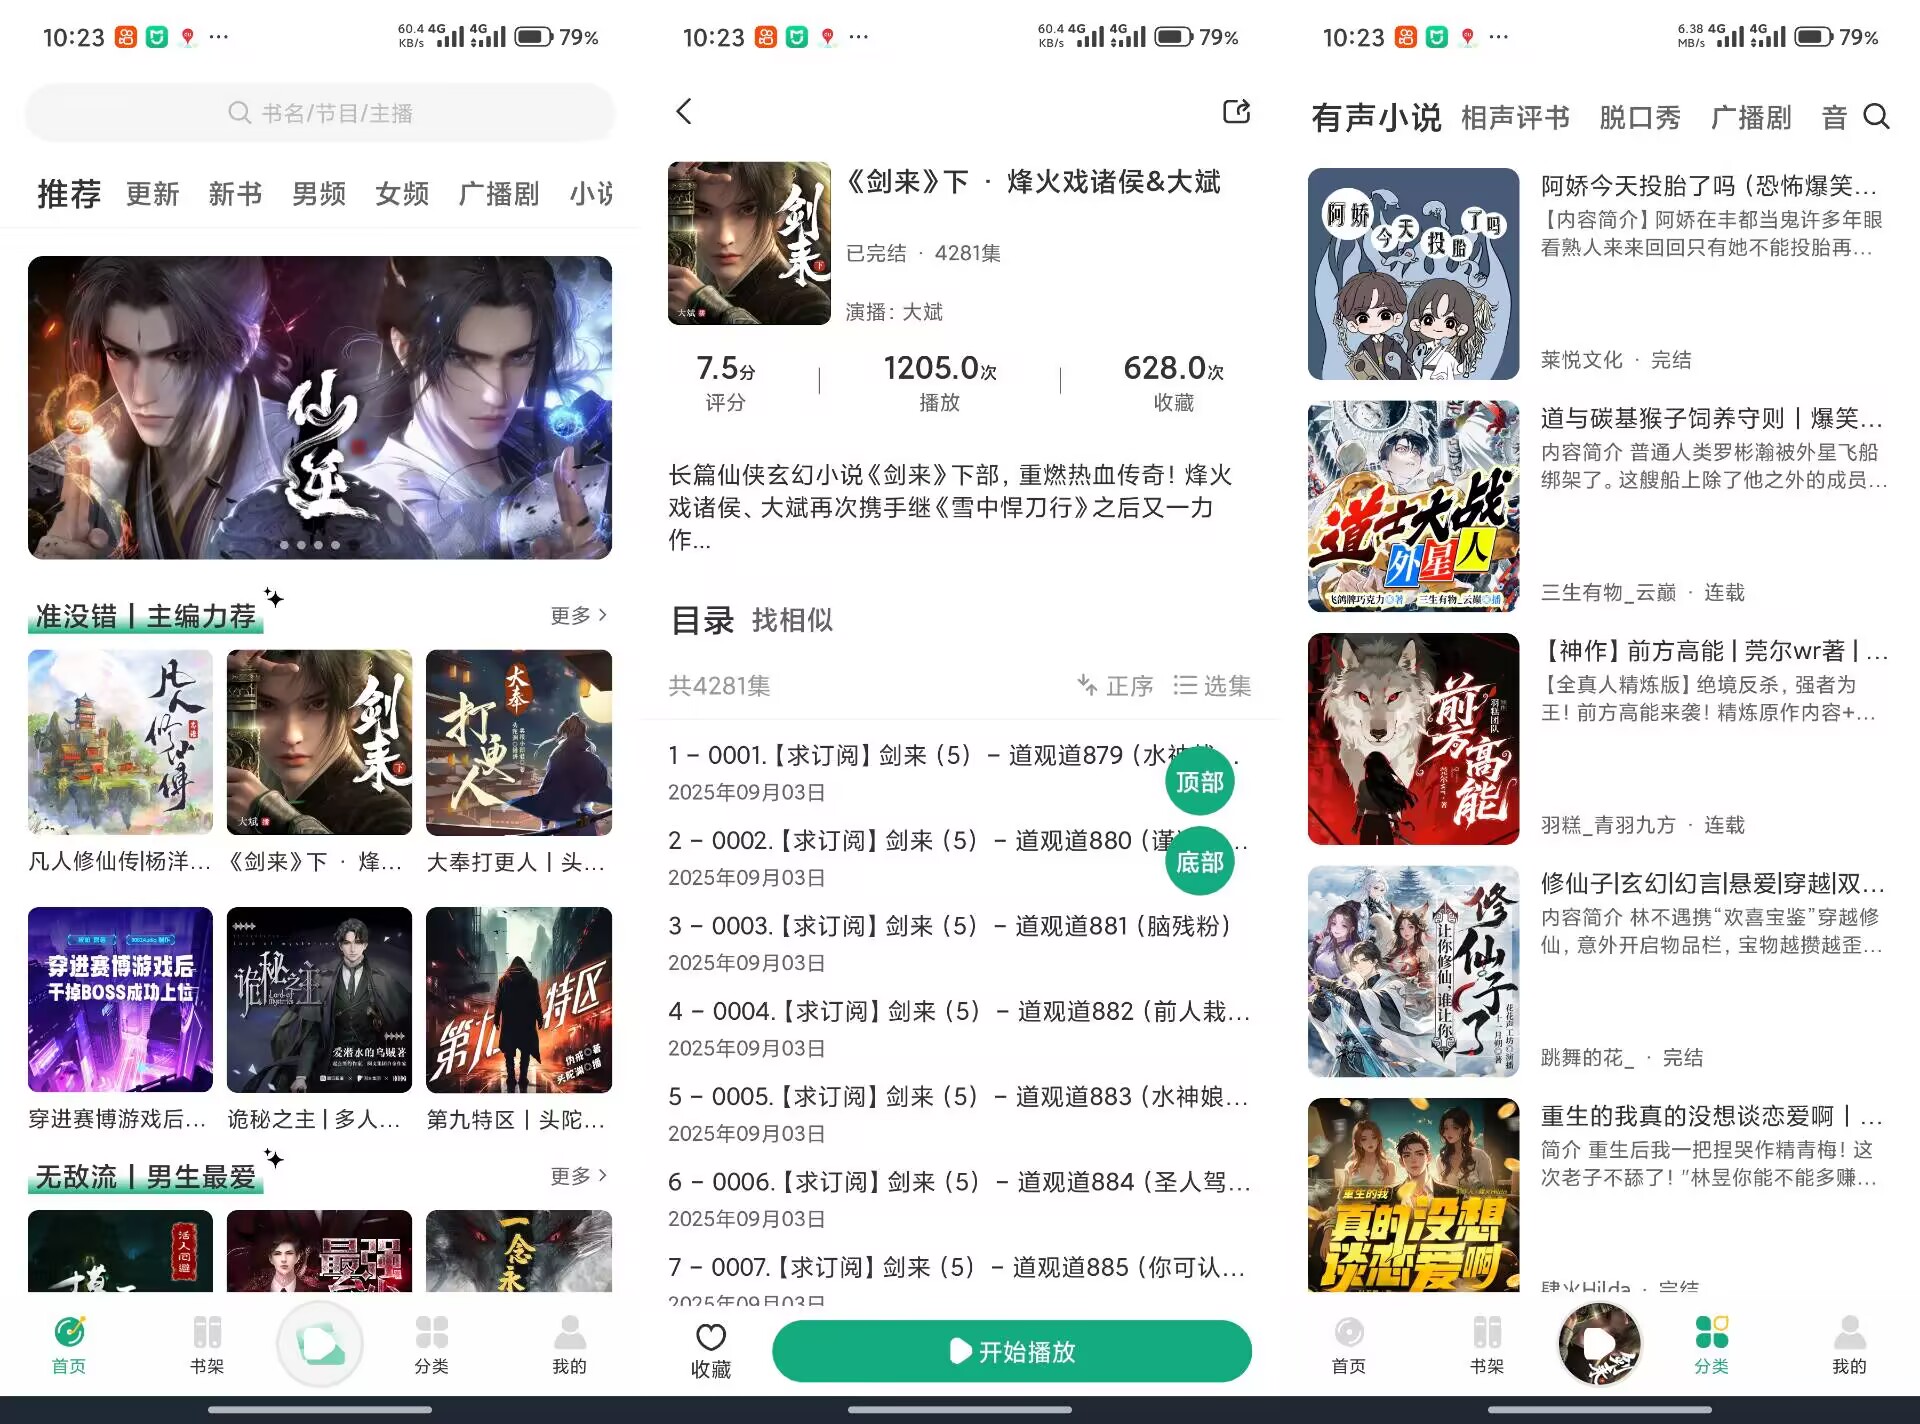The image size is (1920, 1424).
Task: Tap the share icon beside the book title
Action: (x=1237, y=112)
